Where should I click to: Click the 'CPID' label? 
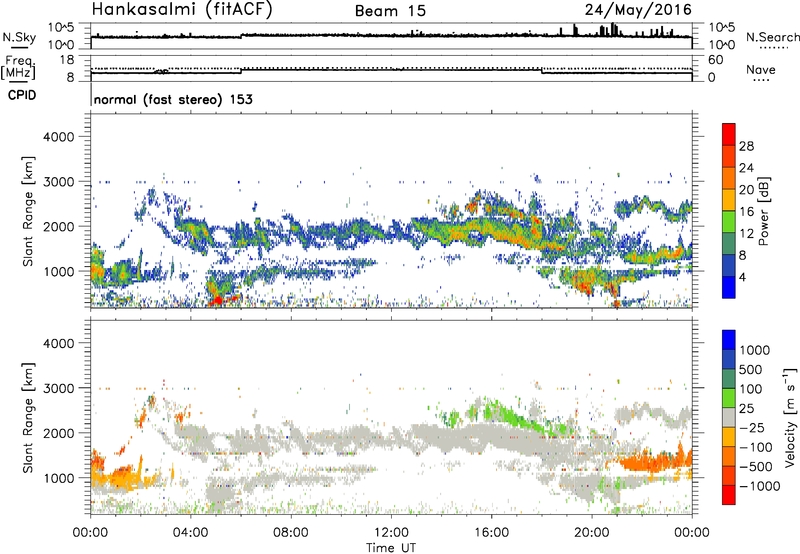coord(22,95)
